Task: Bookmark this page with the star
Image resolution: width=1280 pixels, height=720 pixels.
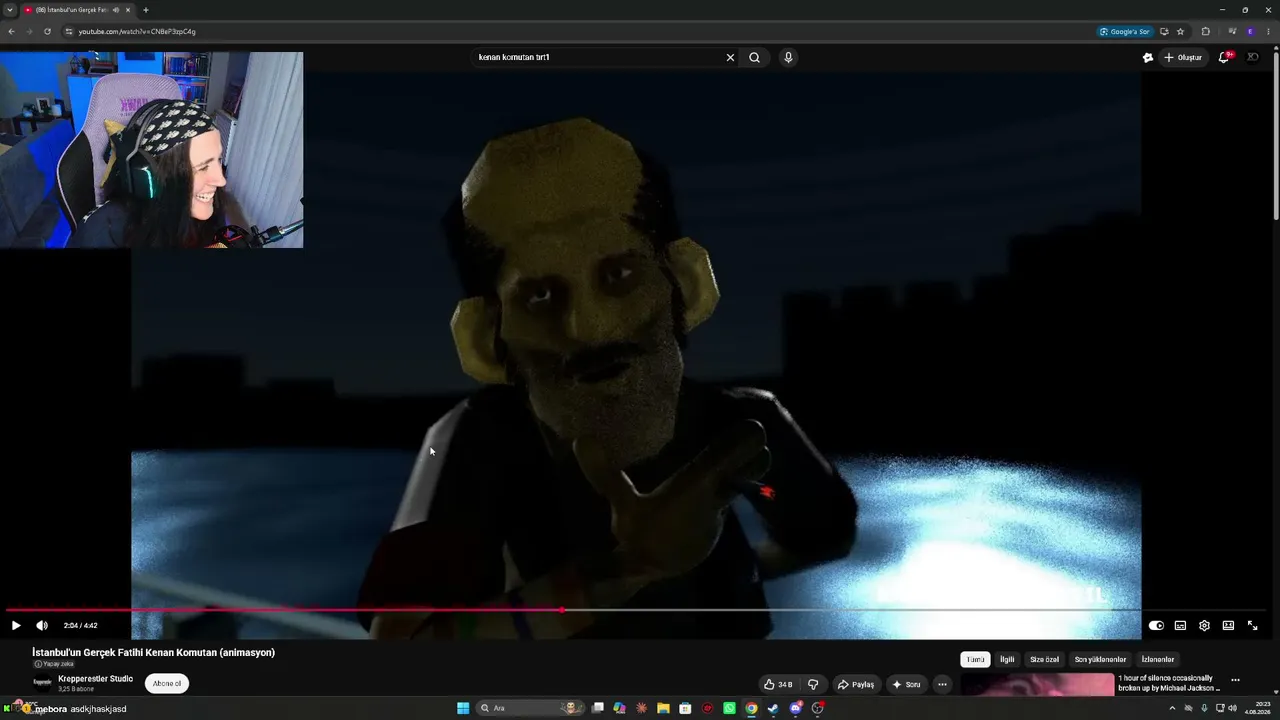Action: click(1180, 32)
